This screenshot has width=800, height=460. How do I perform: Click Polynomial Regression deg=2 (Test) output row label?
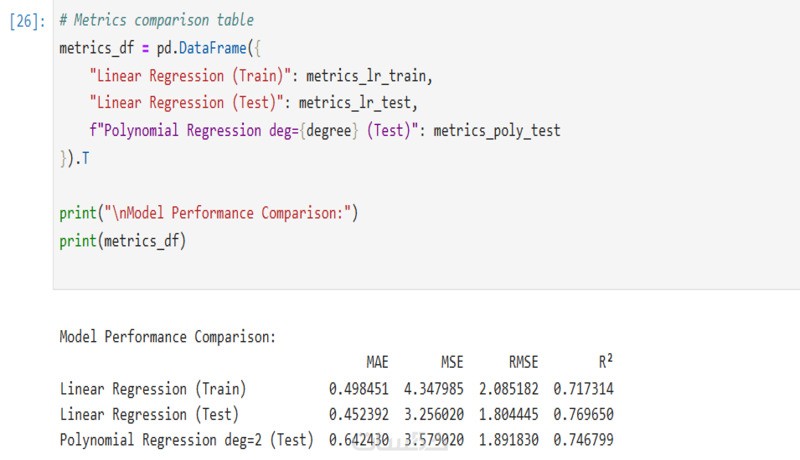[x=186, y=440]
